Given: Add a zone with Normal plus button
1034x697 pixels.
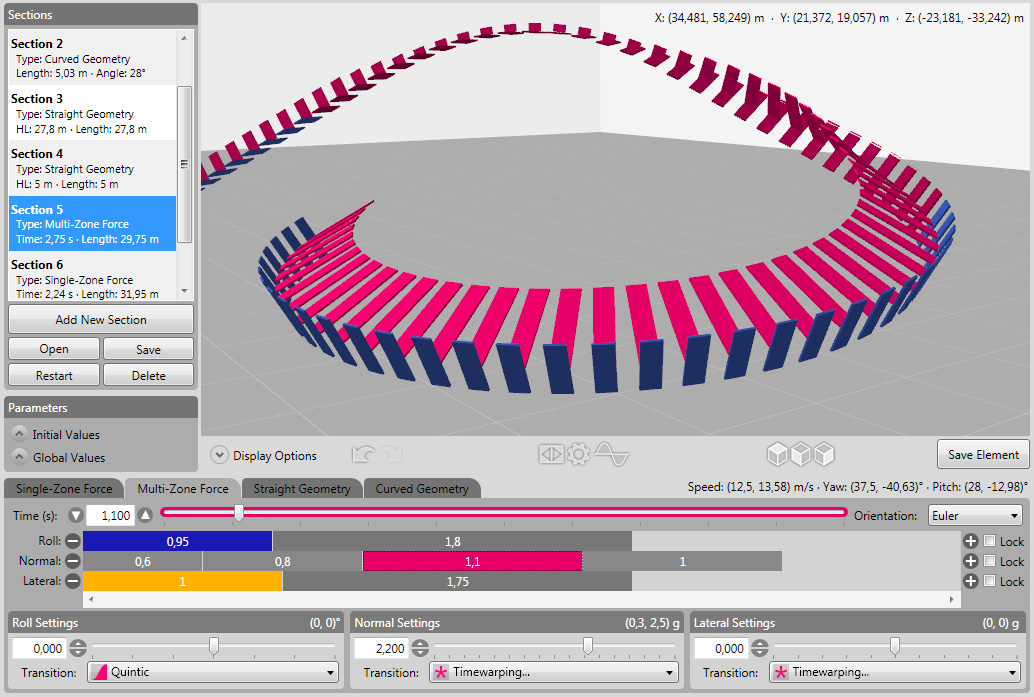Looking at the screenshot, I should 970,561.
